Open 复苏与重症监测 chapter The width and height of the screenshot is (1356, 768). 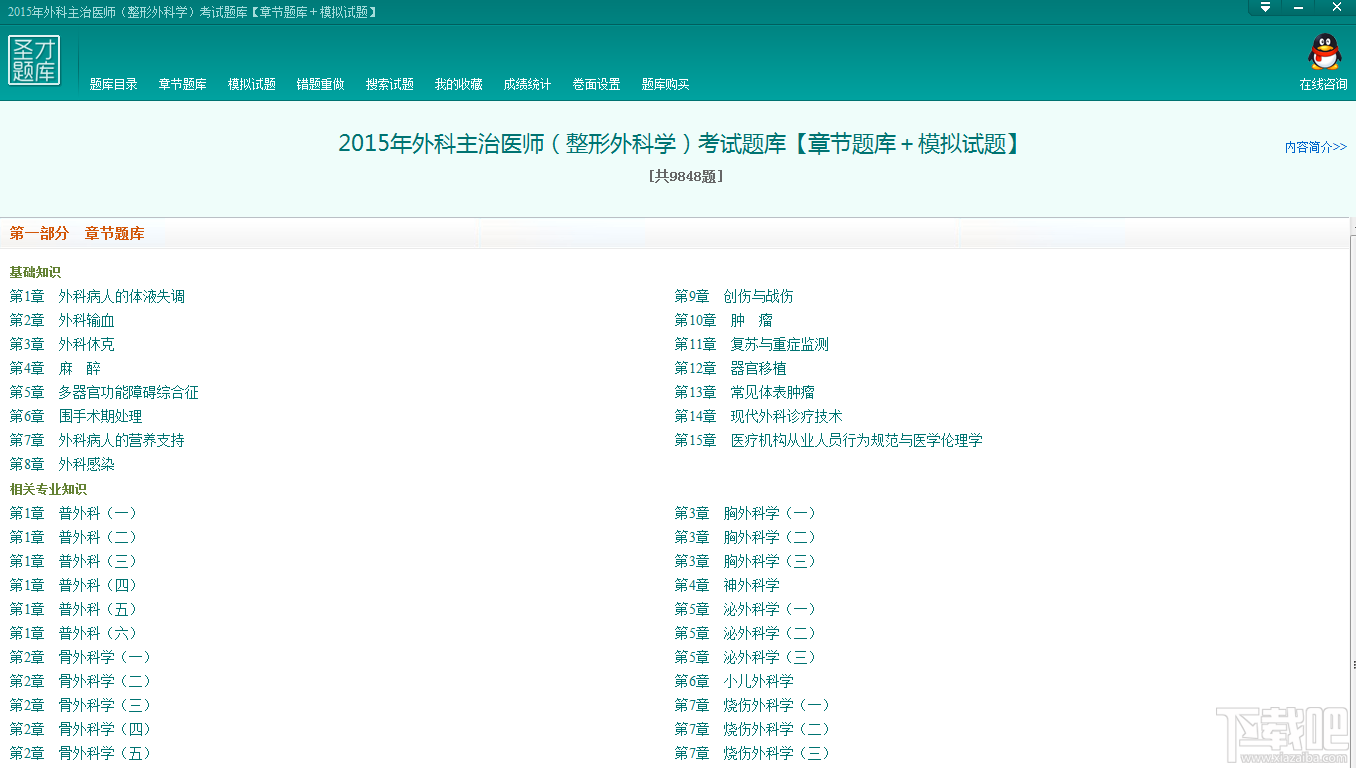pos(752,344)
